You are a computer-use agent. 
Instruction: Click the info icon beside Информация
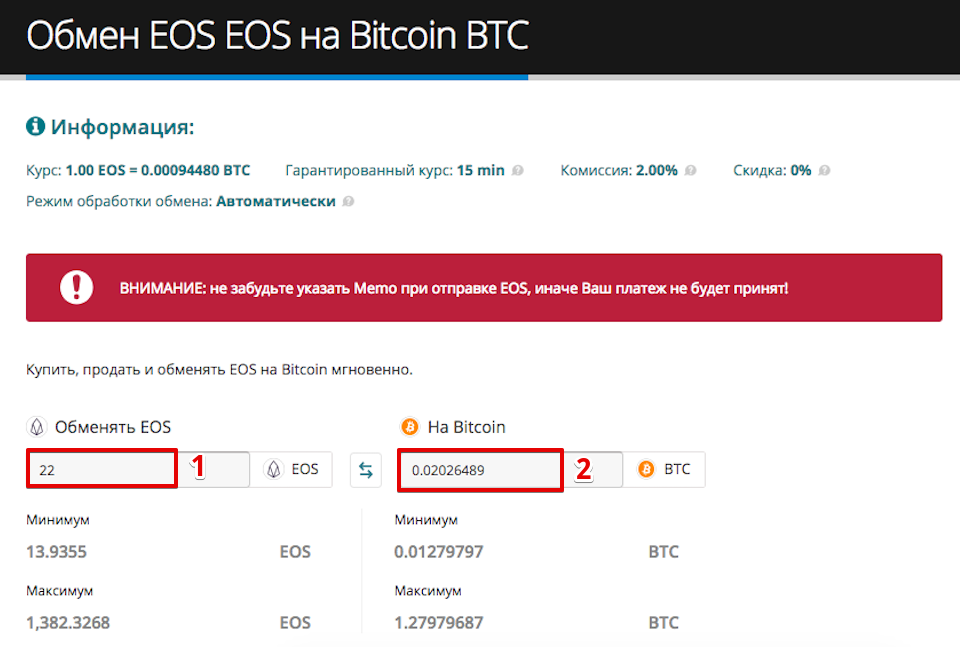click(x=36, y=126)
